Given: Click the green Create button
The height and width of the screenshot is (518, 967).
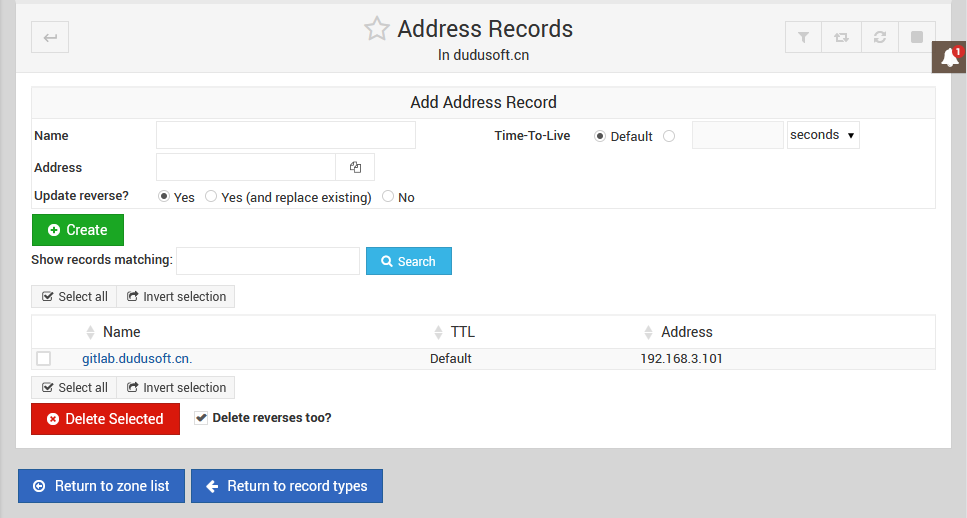Looking at the screenshot, I should pos(78,230).
